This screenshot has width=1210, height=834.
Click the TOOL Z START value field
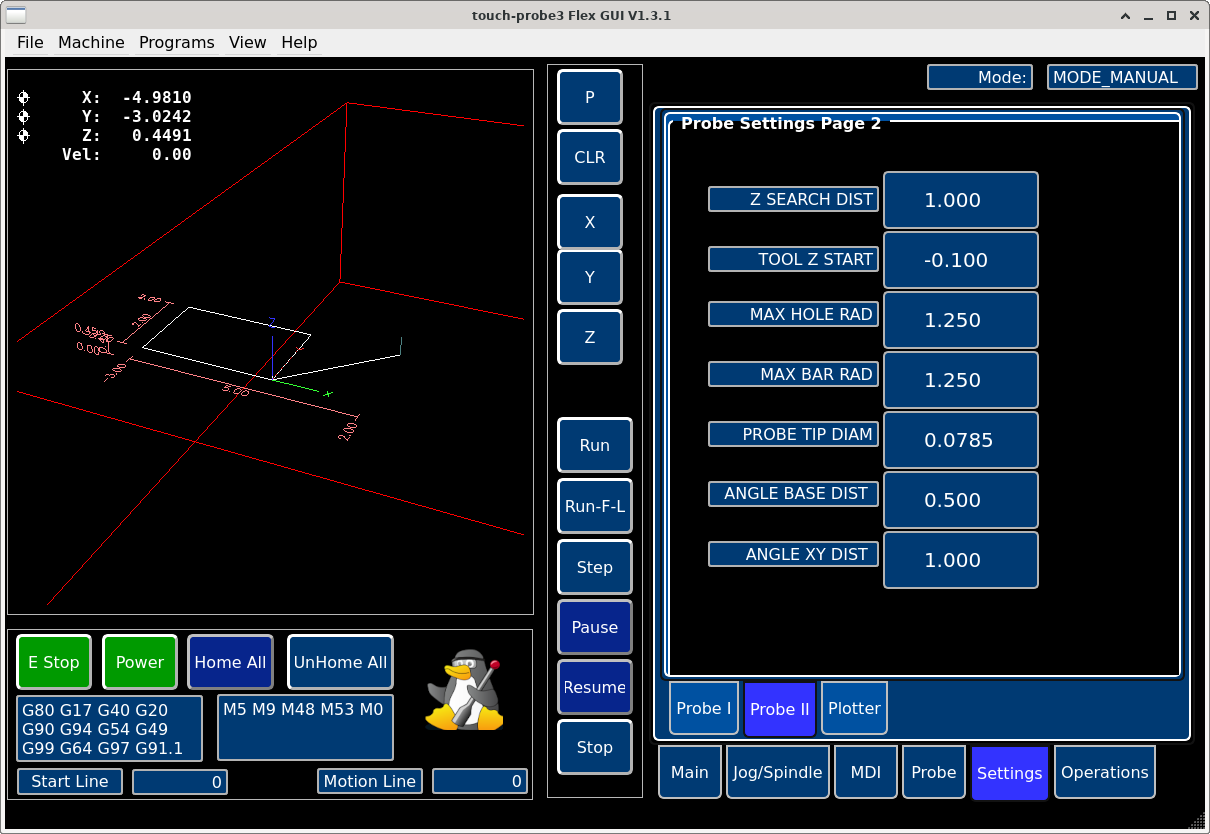pos(960,260)
